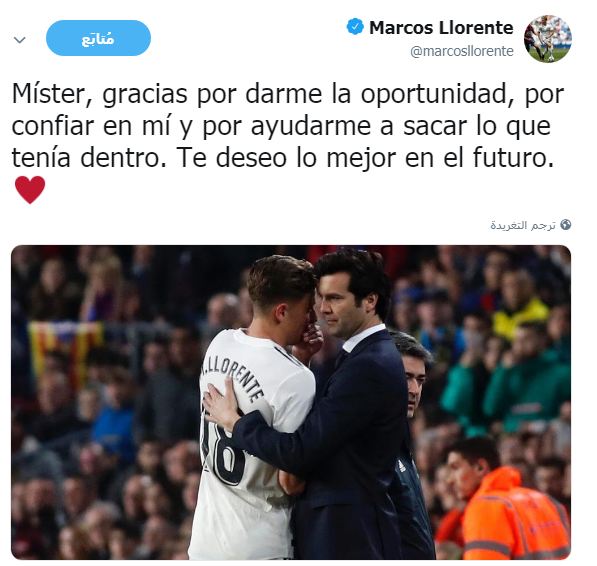Image resolution: width=597 pixels, height=566 pixels.
Task: Select ترجم التغريدة to translate the tweet
Action: point(523,225)
